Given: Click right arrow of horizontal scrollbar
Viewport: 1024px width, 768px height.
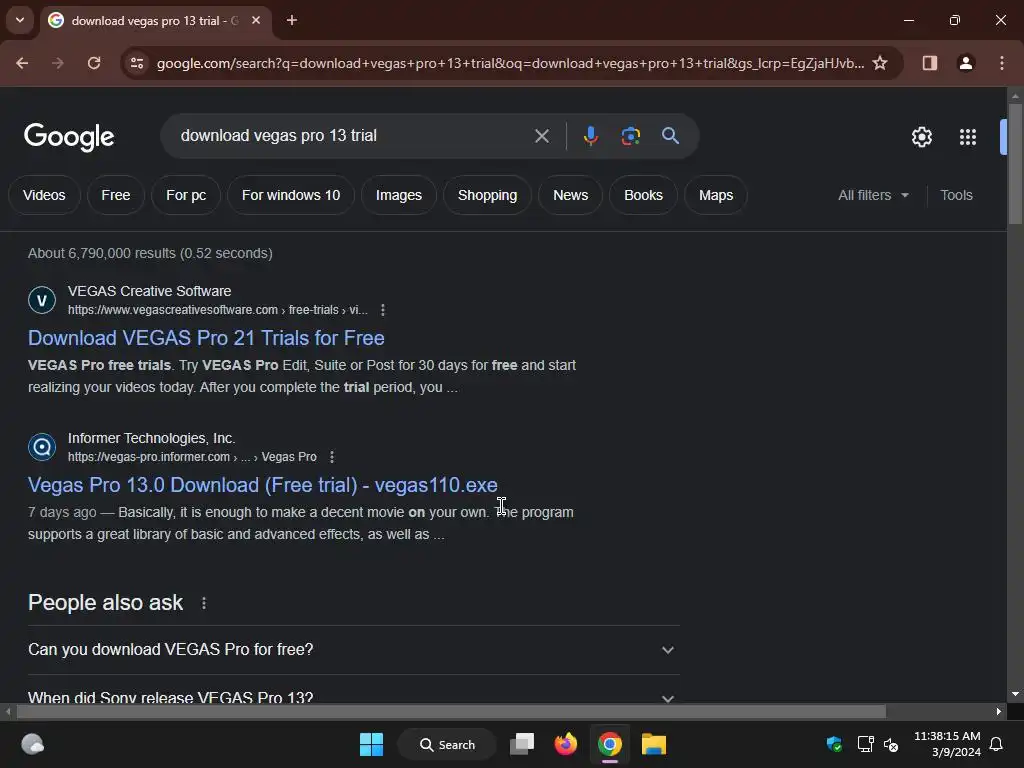Looking at the screenshot, I should click(x=999, y=712).
